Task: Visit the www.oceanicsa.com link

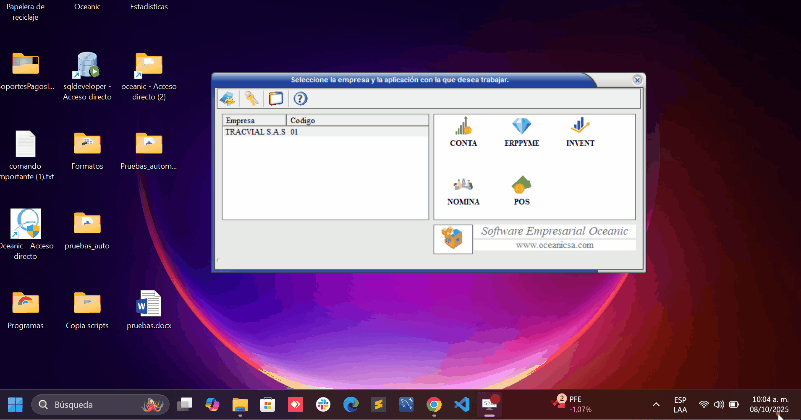Action: pyautogui.click(x=554, y=244)
